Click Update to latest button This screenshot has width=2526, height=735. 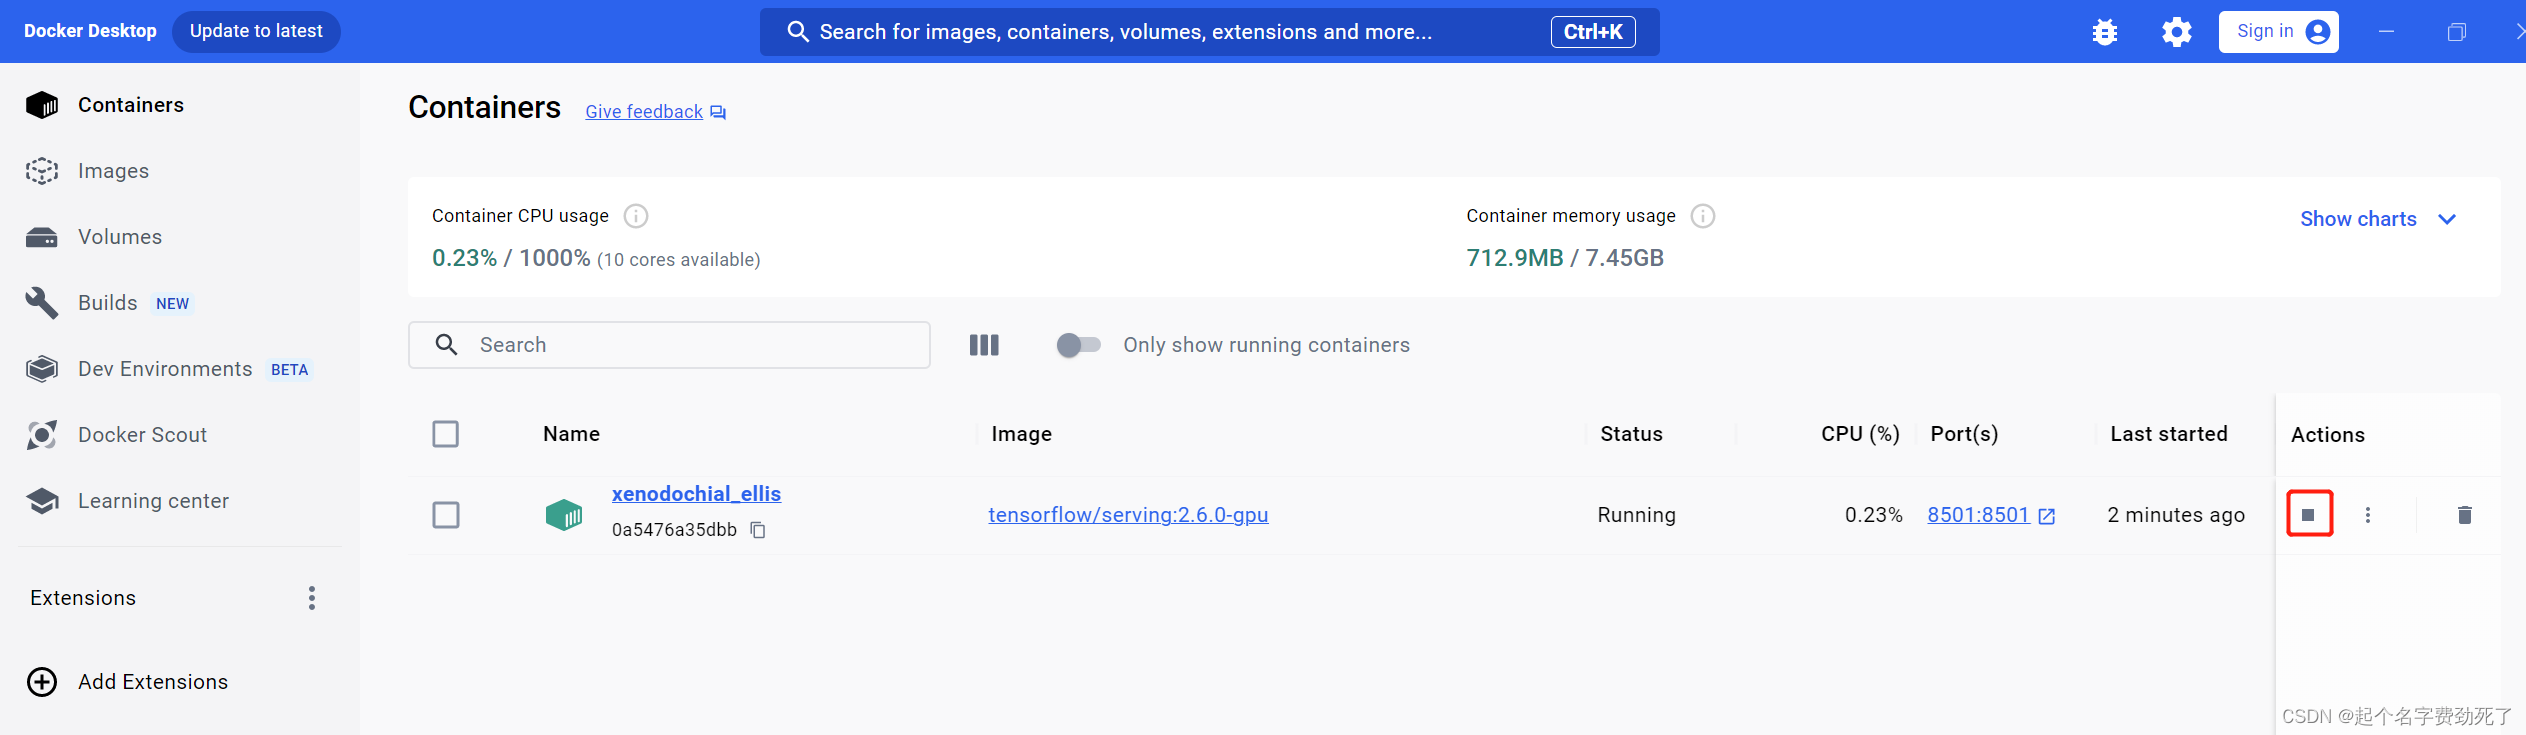256,31
